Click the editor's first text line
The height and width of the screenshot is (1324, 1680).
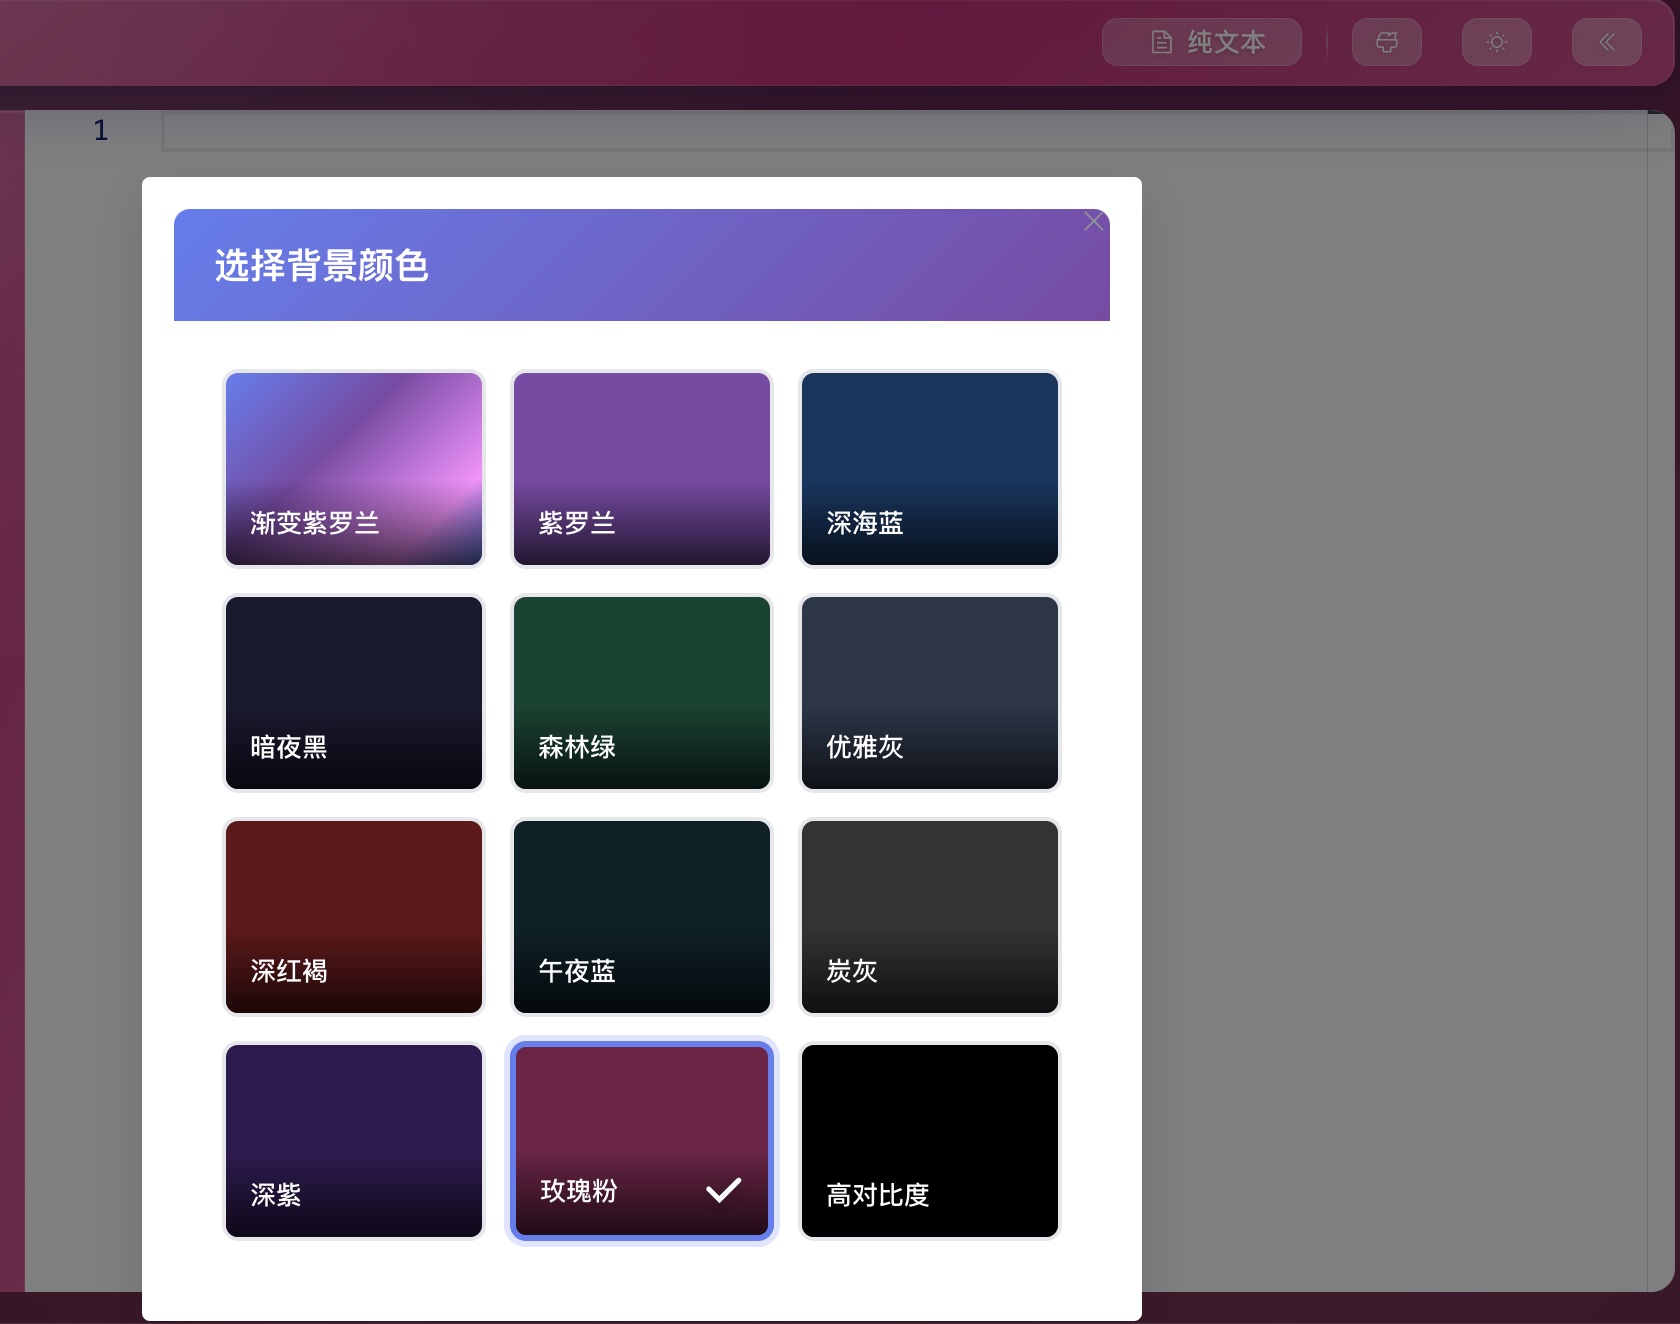900,131
